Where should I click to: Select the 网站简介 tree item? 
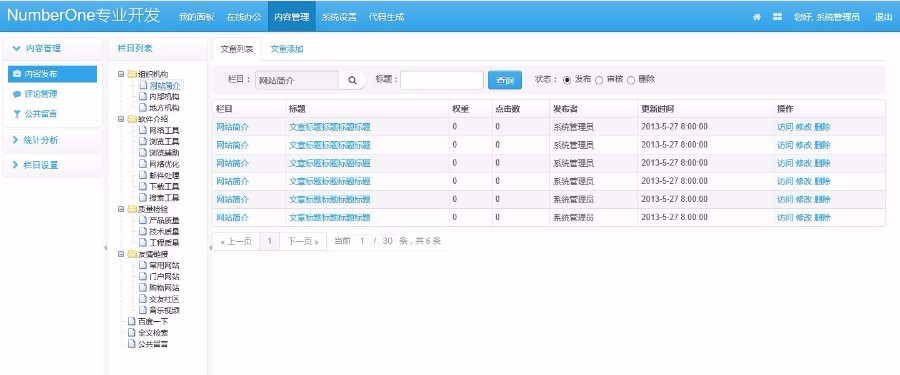coord(164,85)
